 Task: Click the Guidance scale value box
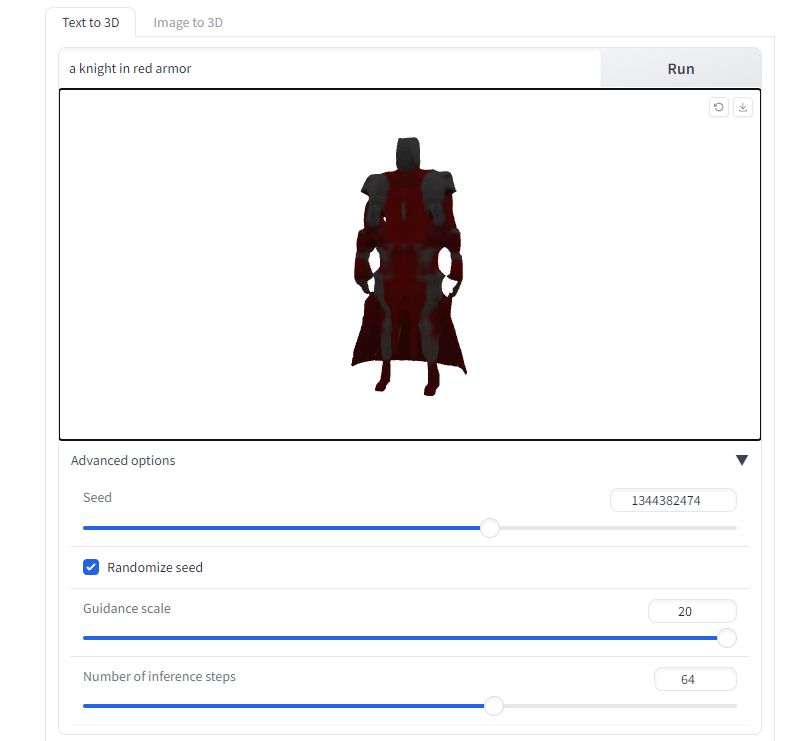pyautogui.click(x=692, y=611)
